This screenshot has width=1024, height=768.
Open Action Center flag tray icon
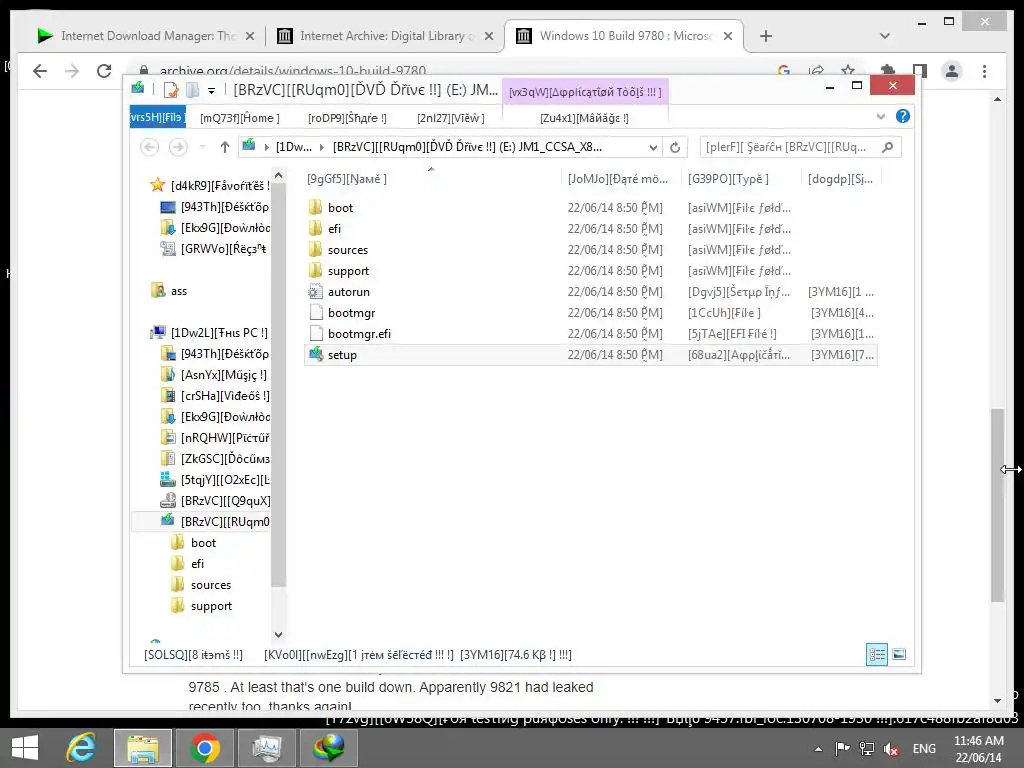pos(842,749)
